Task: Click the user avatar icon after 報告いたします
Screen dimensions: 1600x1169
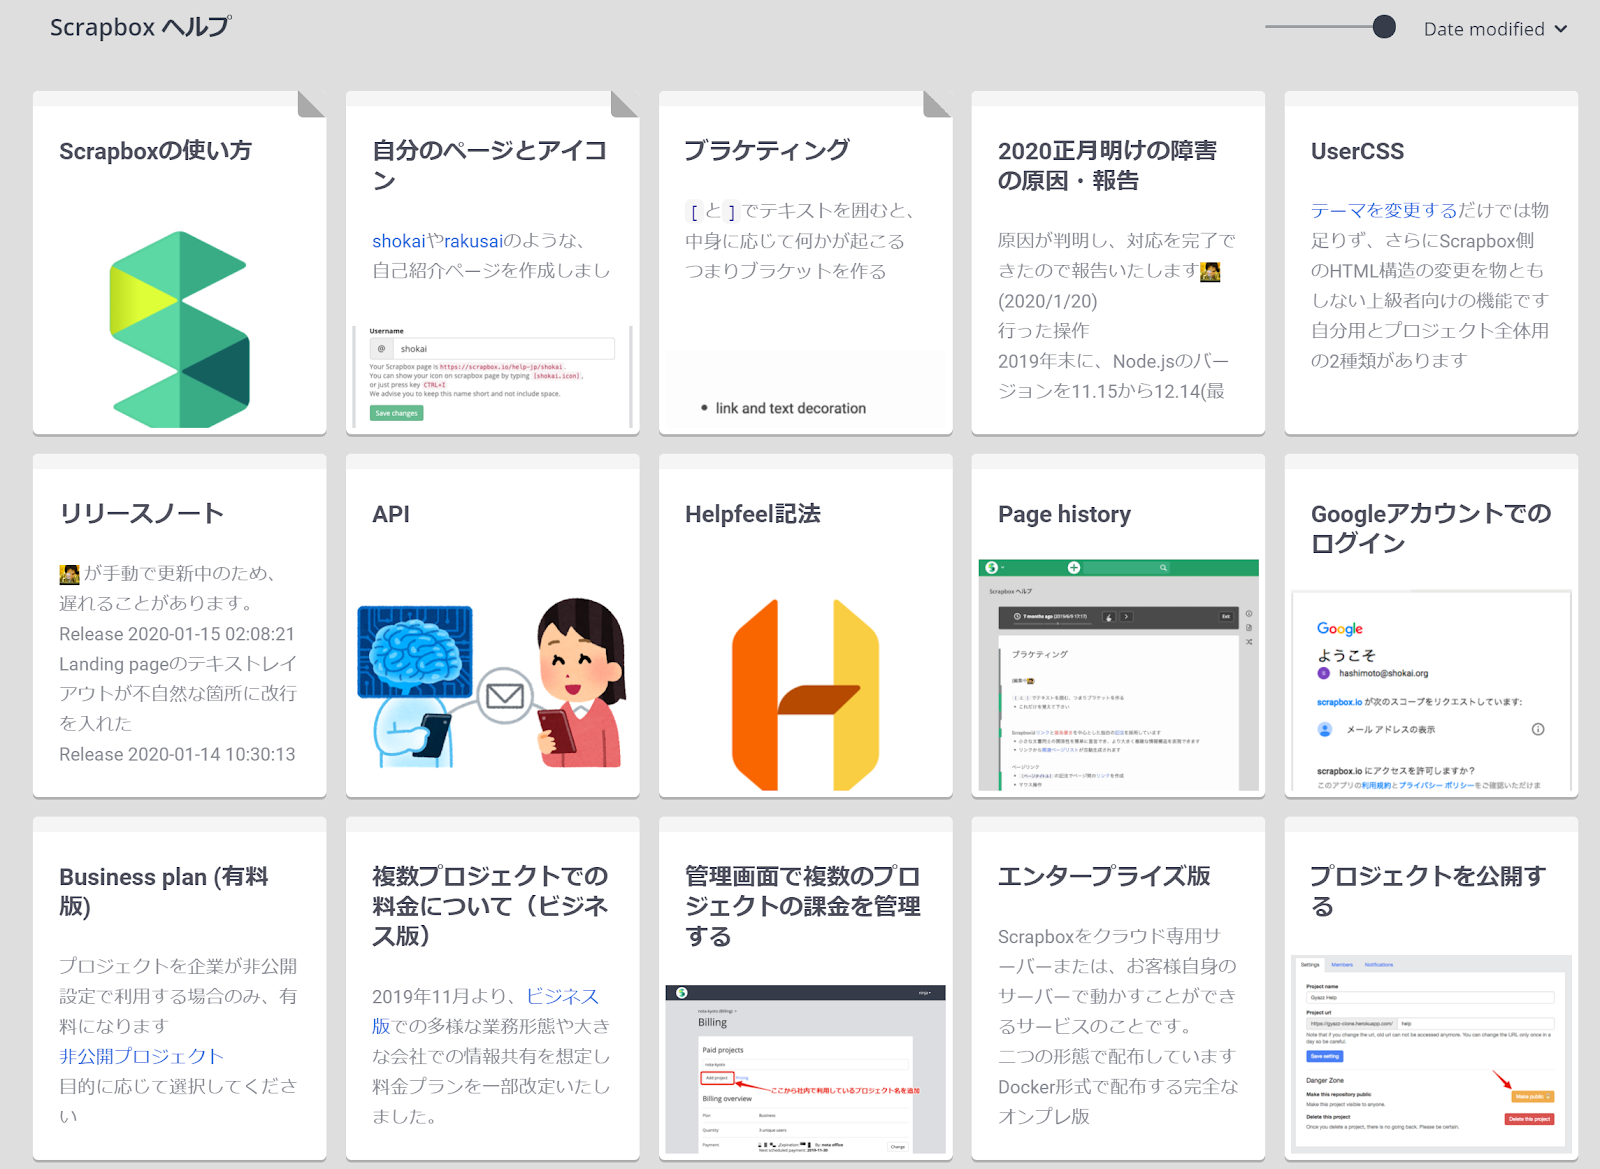Action: pos(1210,272)
